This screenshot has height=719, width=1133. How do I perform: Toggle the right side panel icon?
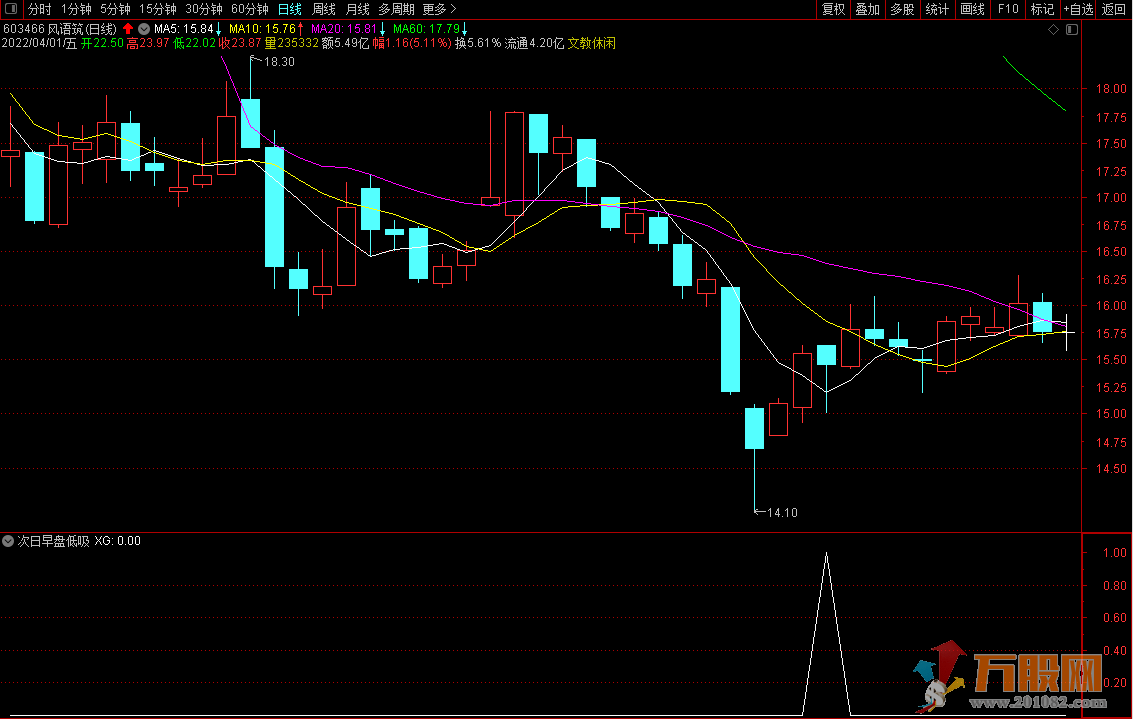click(1072, 30)
